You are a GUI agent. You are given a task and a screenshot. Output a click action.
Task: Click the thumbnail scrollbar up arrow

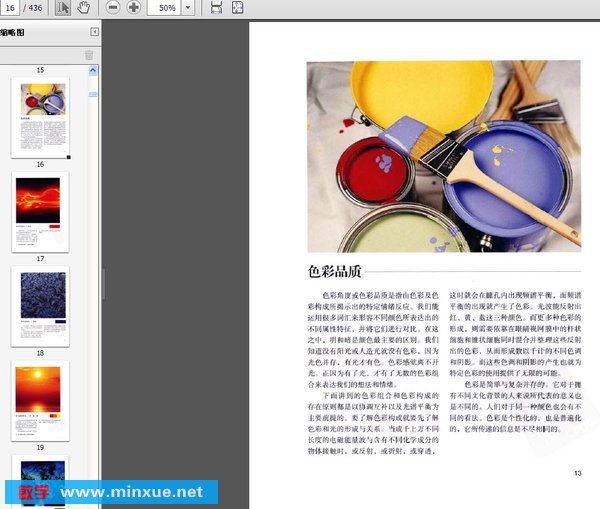pos(93,70)
